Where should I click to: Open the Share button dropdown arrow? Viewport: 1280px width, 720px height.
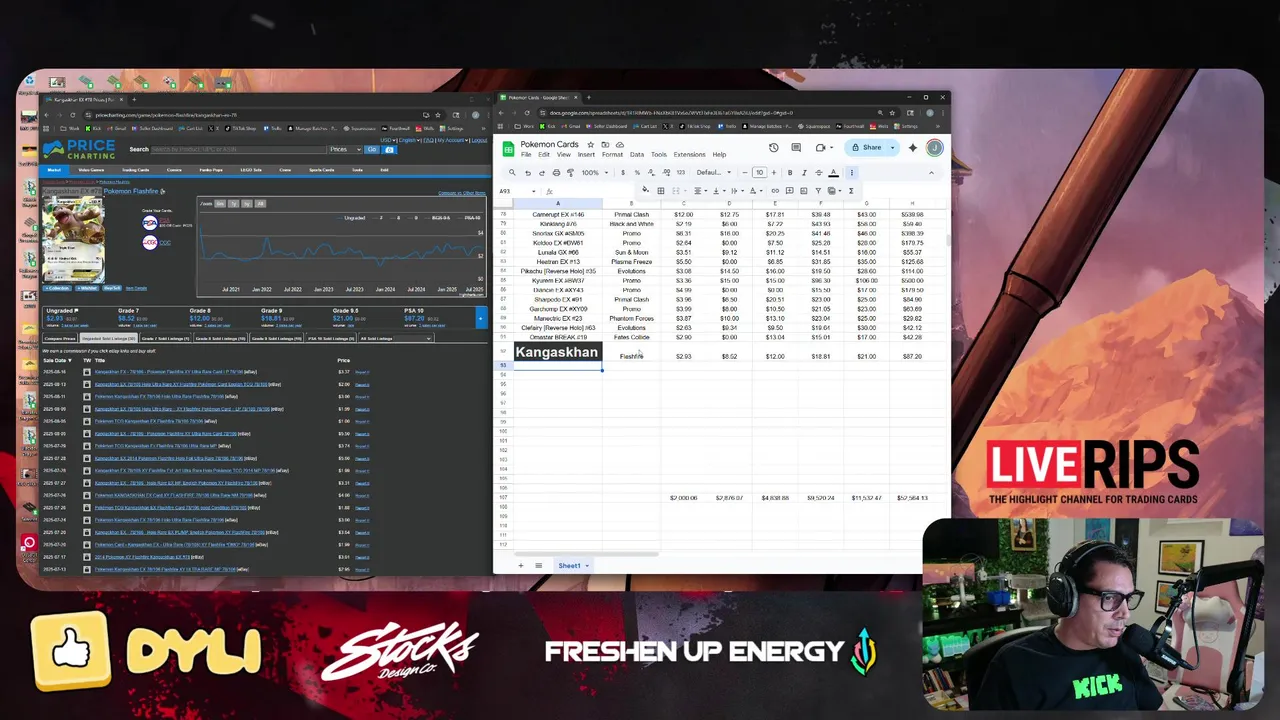893,147
